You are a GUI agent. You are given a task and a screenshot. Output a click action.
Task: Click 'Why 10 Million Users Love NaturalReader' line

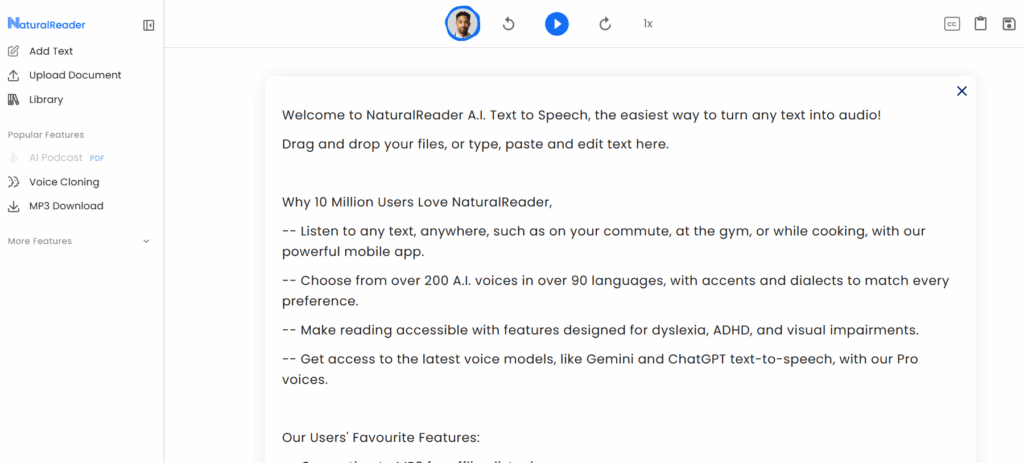417,202
